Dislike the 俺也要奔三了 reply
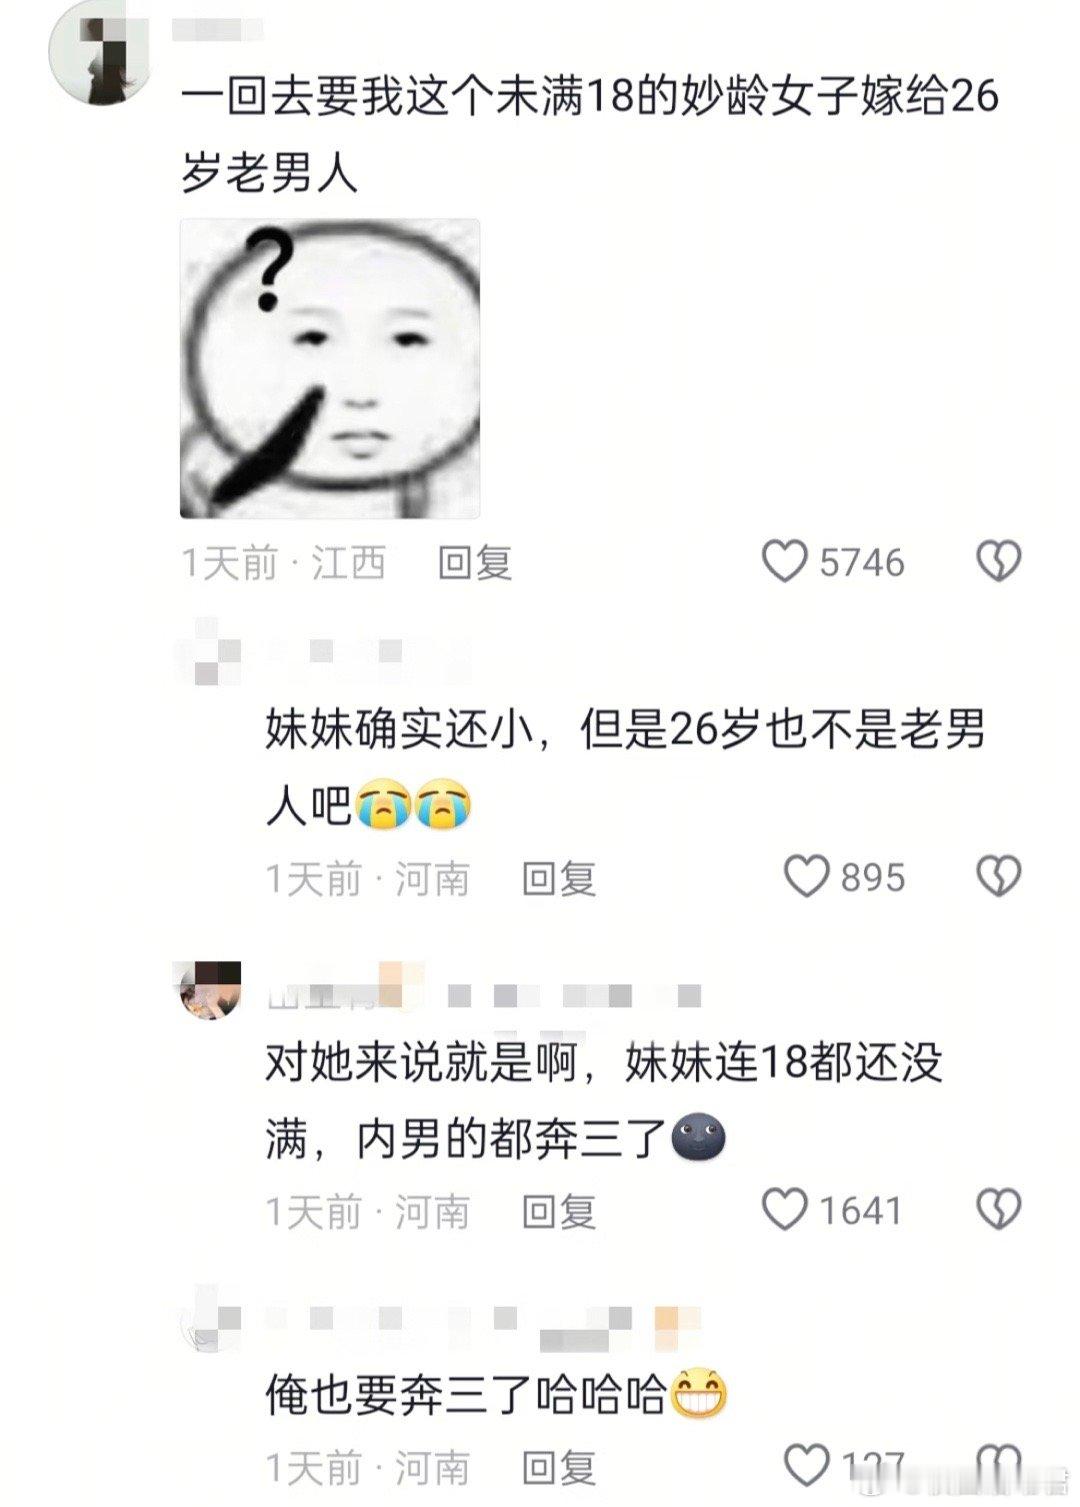This screenshot has width=1080, height=1507. [x=998, y=1466]
